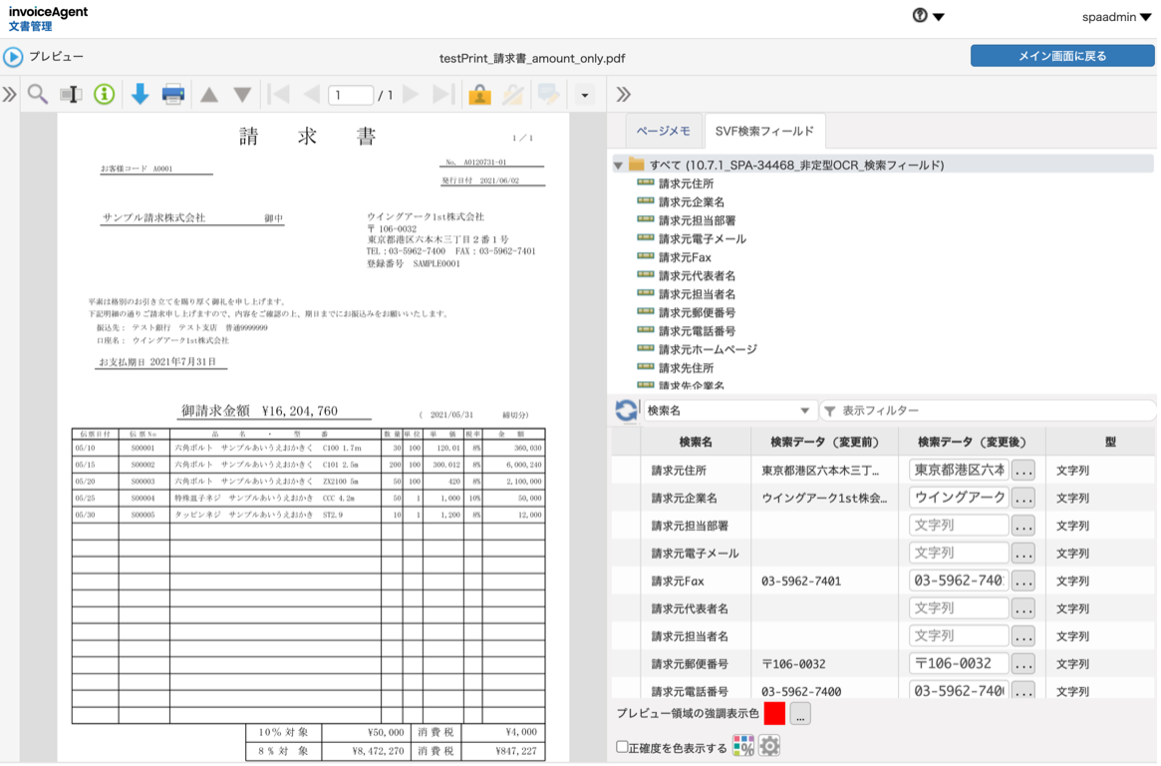Select 請求元代表者名 in tree
The image size is (1161, 766).
[697, 276]
